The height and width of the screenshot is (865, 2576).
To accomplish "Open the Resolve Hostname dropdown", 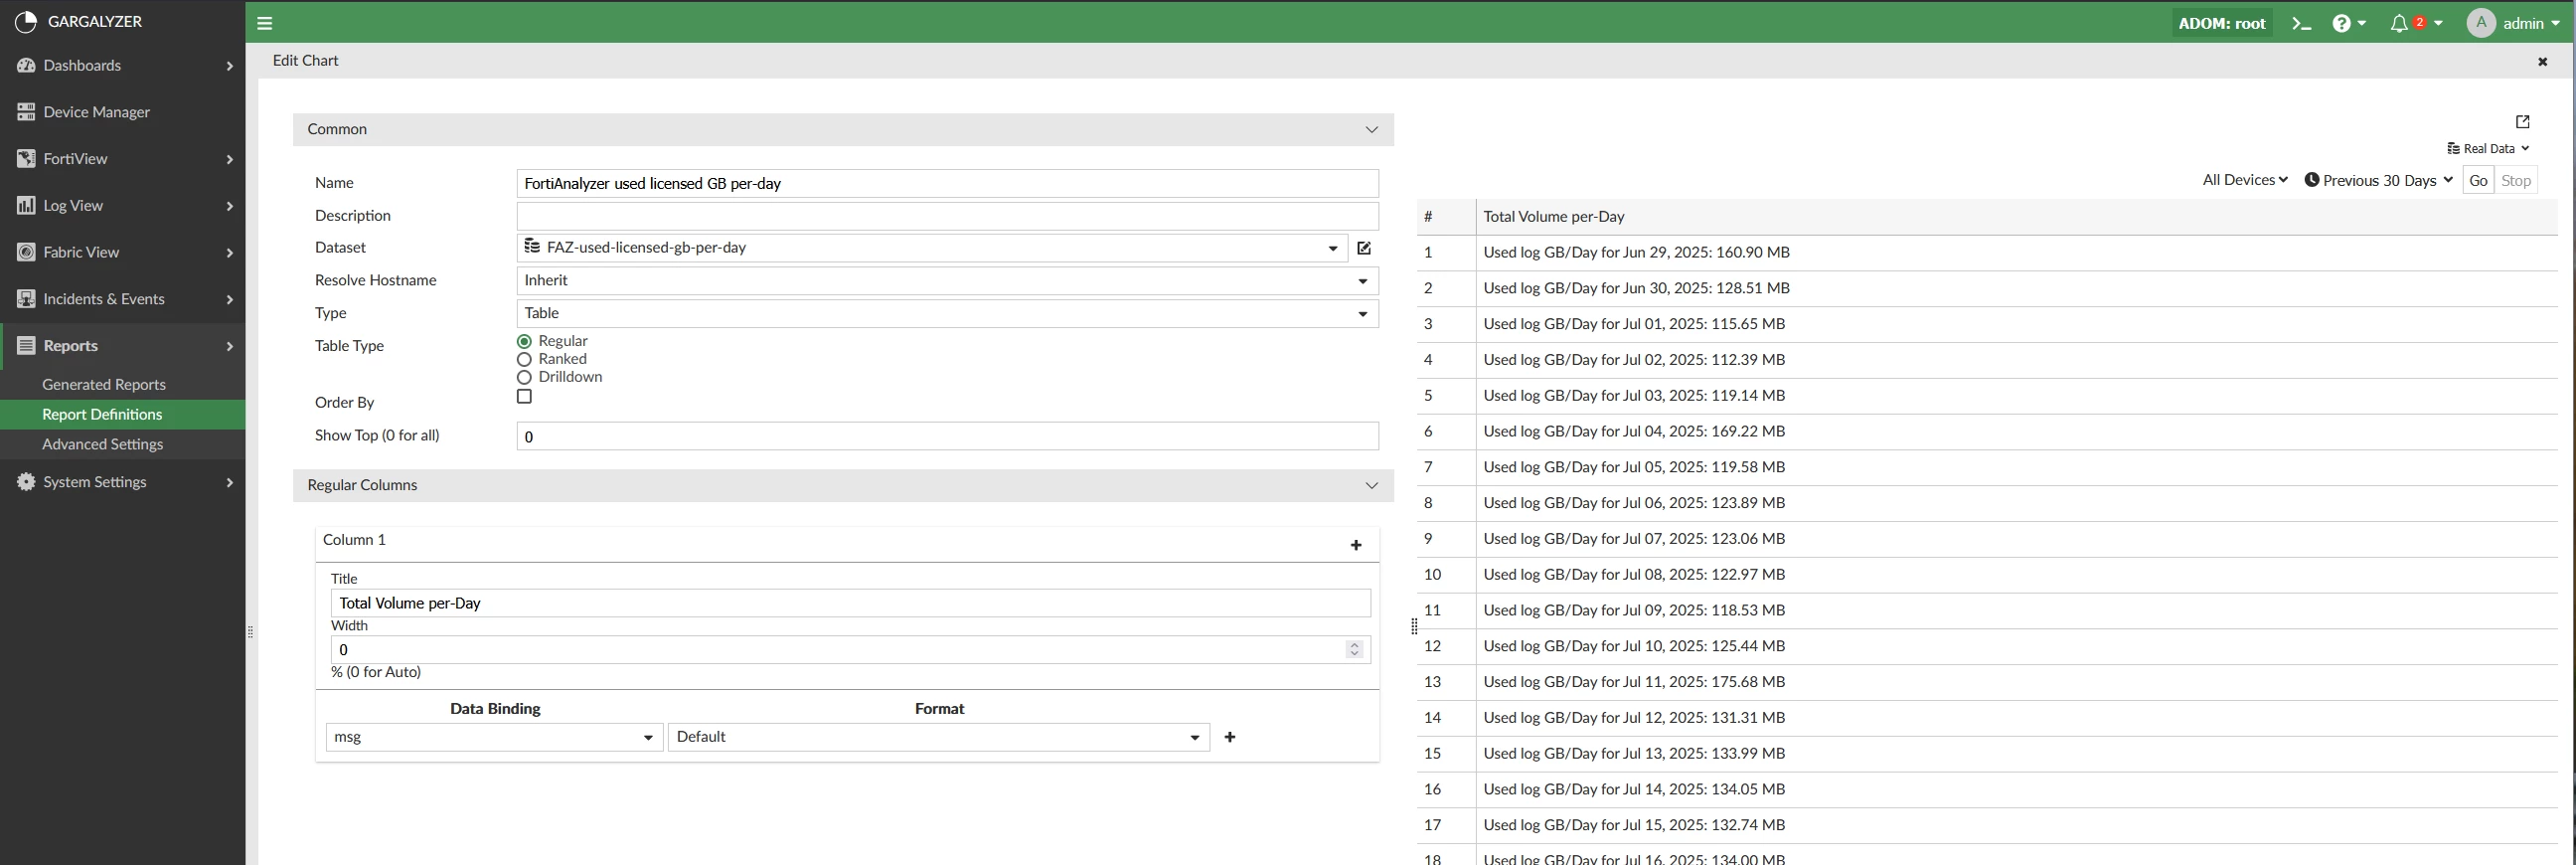I will click(947, 281).
